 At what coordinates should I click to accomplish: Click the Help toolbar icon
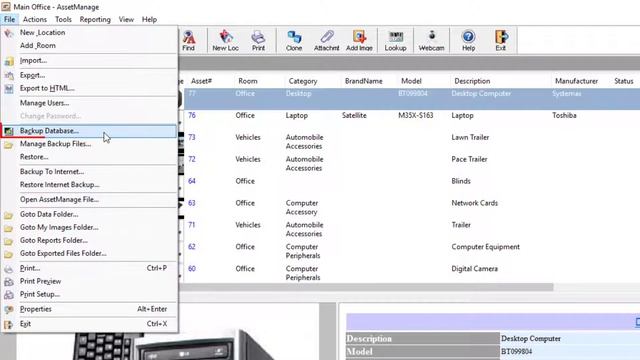click(468, 40)
